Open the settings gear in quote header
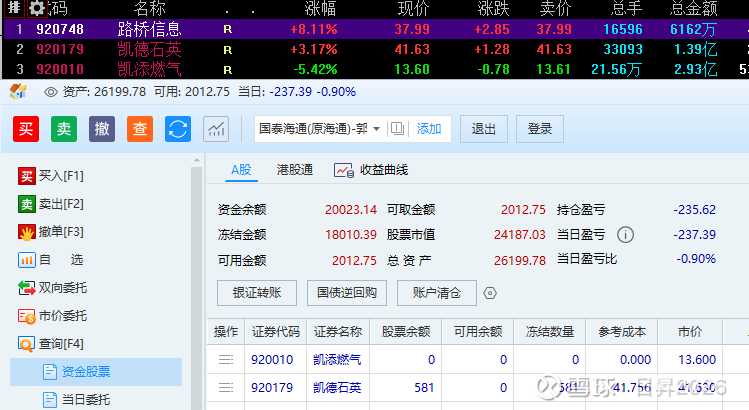 pos(36,8)
